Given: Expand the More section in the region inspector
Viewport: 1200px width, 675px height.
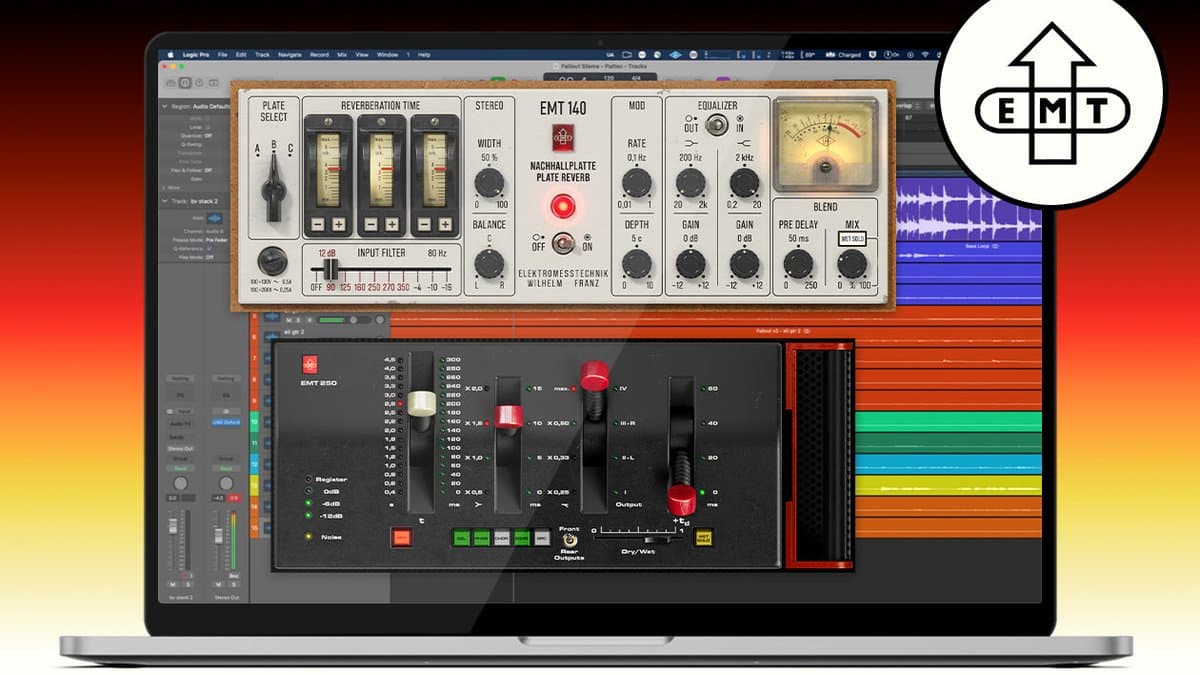Looking at the screenshot, I should tap(163, 186).
